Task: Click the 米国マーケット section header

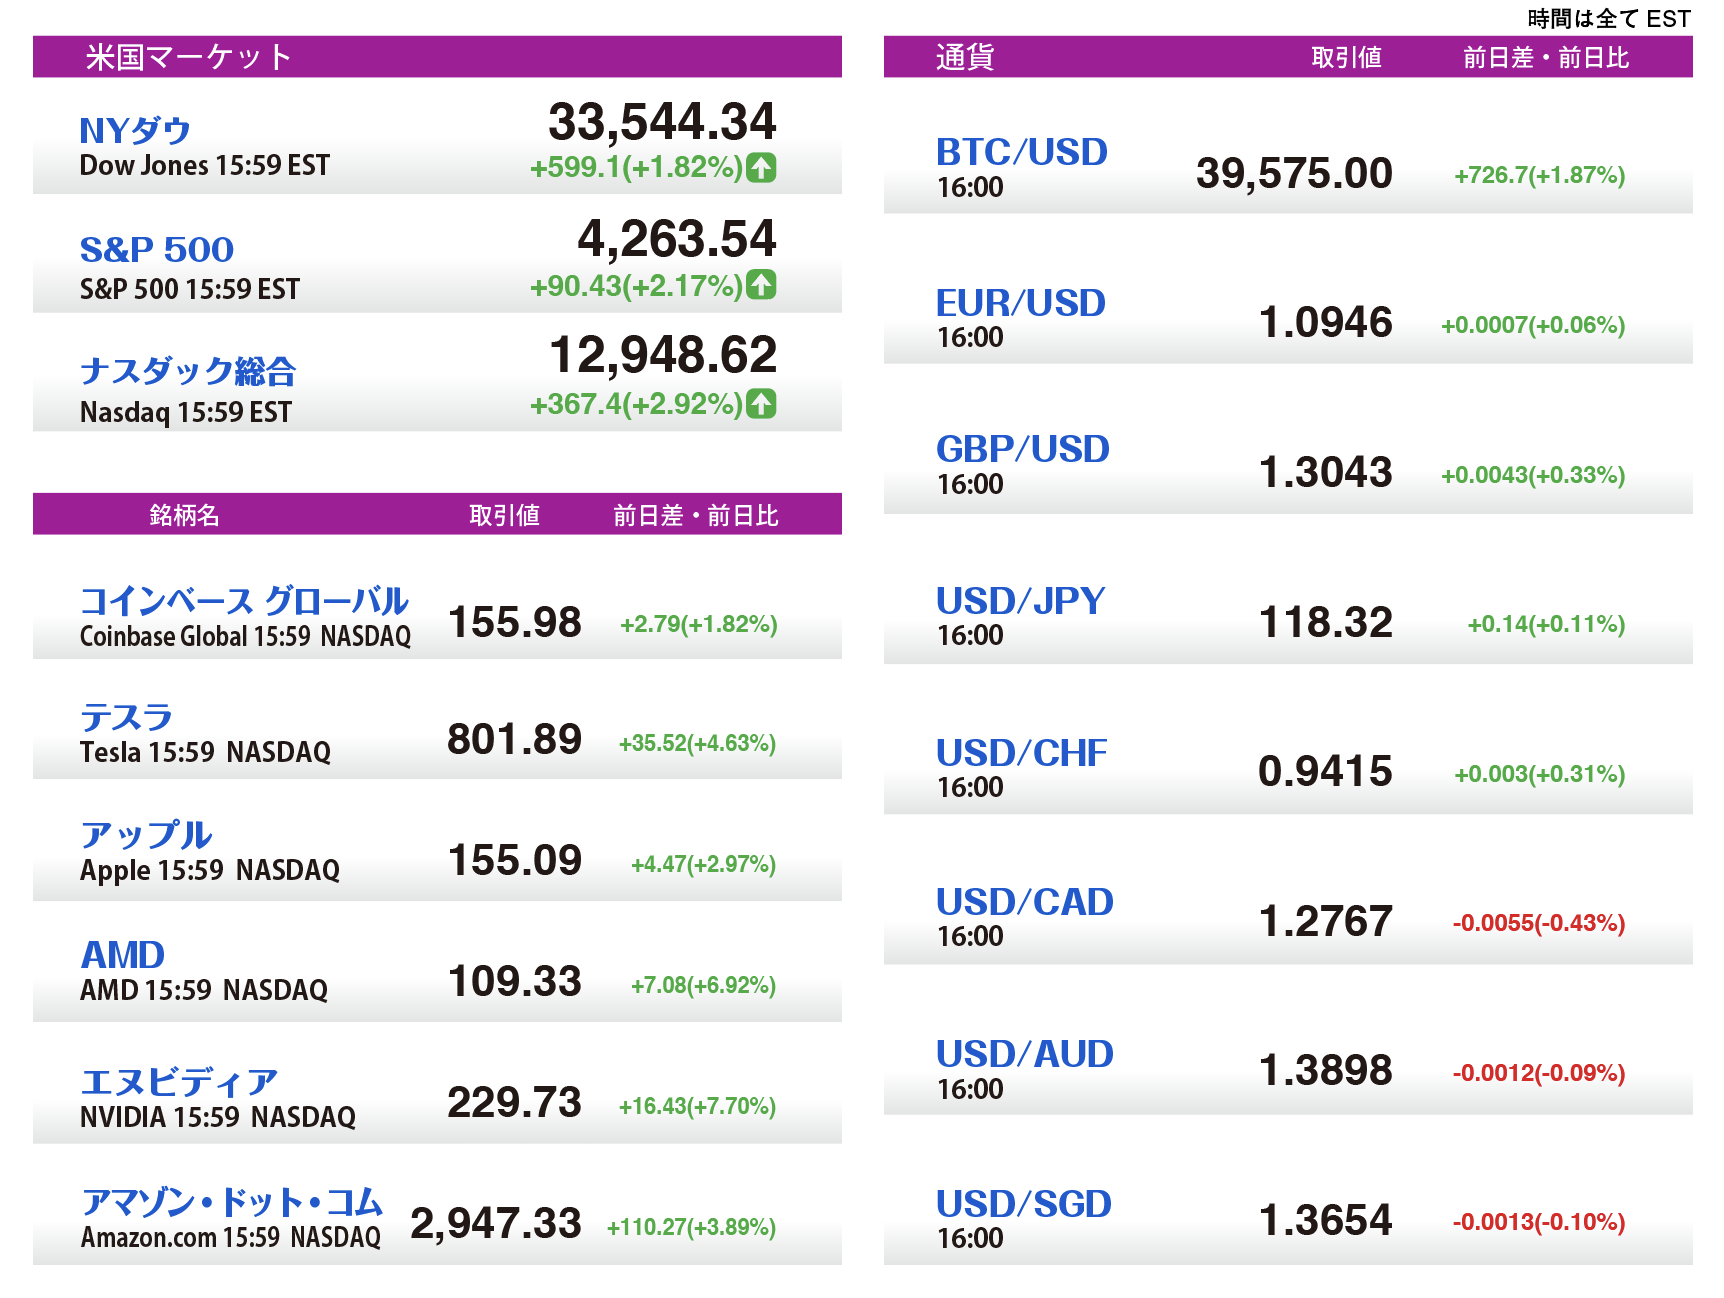Action: click(x=188, y=57)
